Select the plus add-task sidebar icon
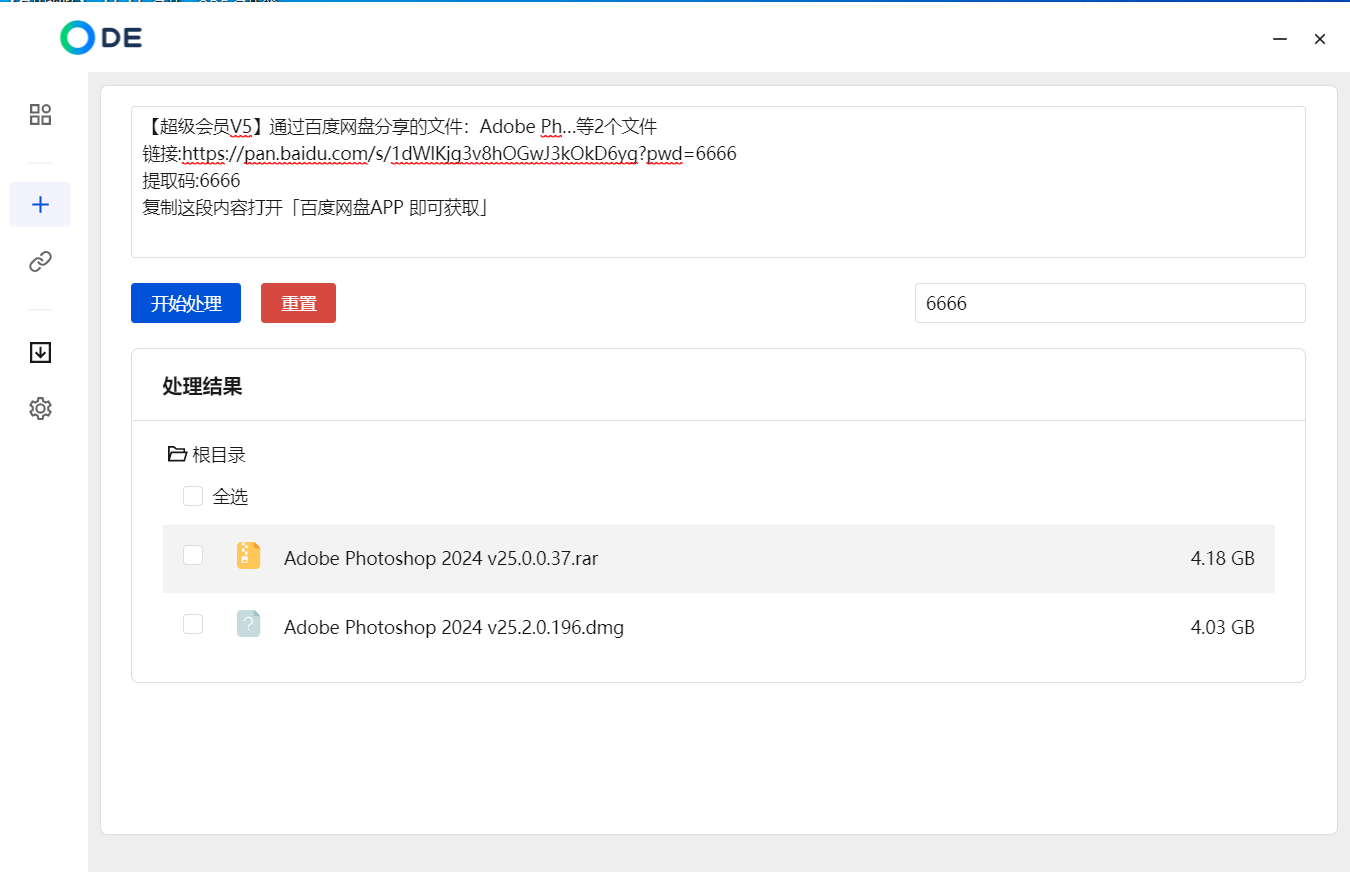The width and height of the screenshot is (1350, 876). tap(40, 205)
